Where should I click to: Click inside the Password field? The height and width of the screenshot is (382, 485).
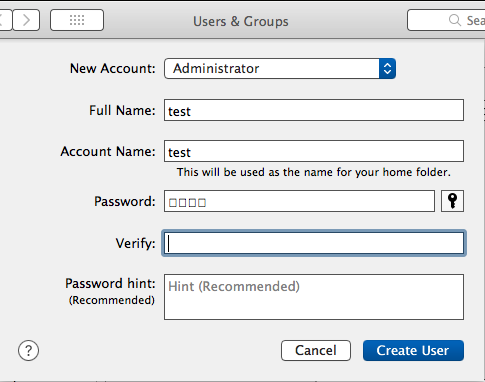point(299,201)
